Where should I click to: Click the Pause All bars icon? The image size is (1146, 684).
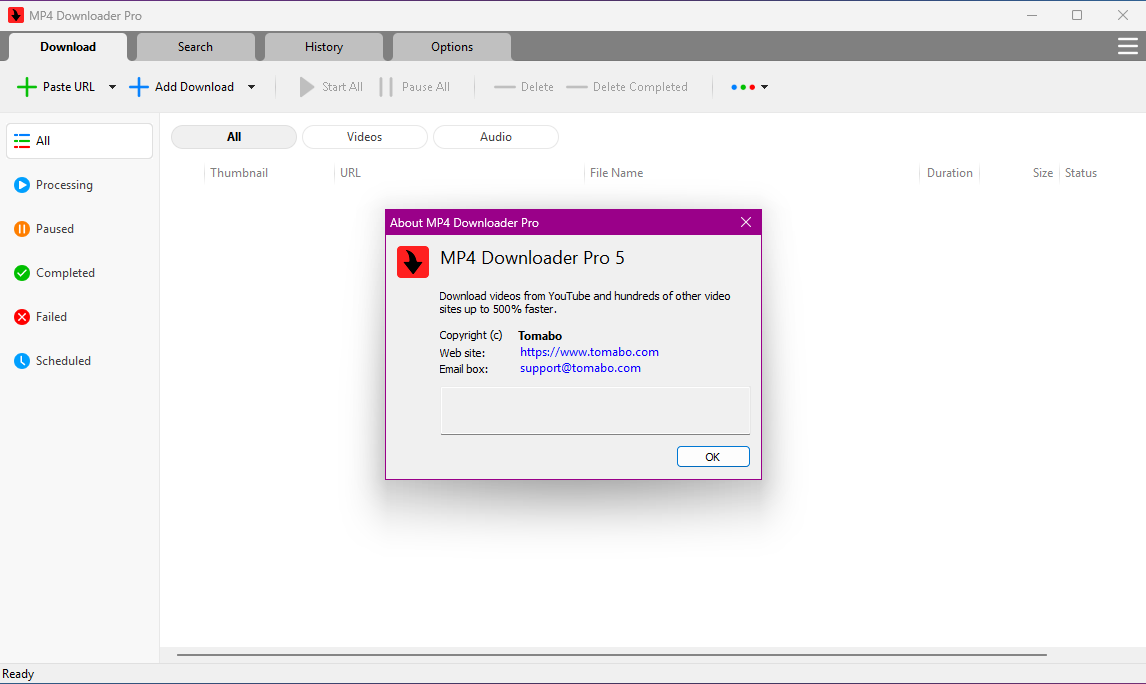(x=386, y=87)
